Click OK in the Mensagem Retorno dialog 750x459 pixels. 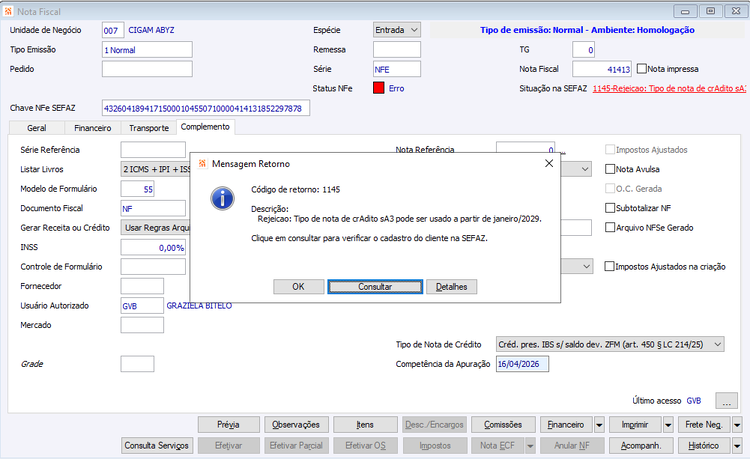tap(298, 286)
